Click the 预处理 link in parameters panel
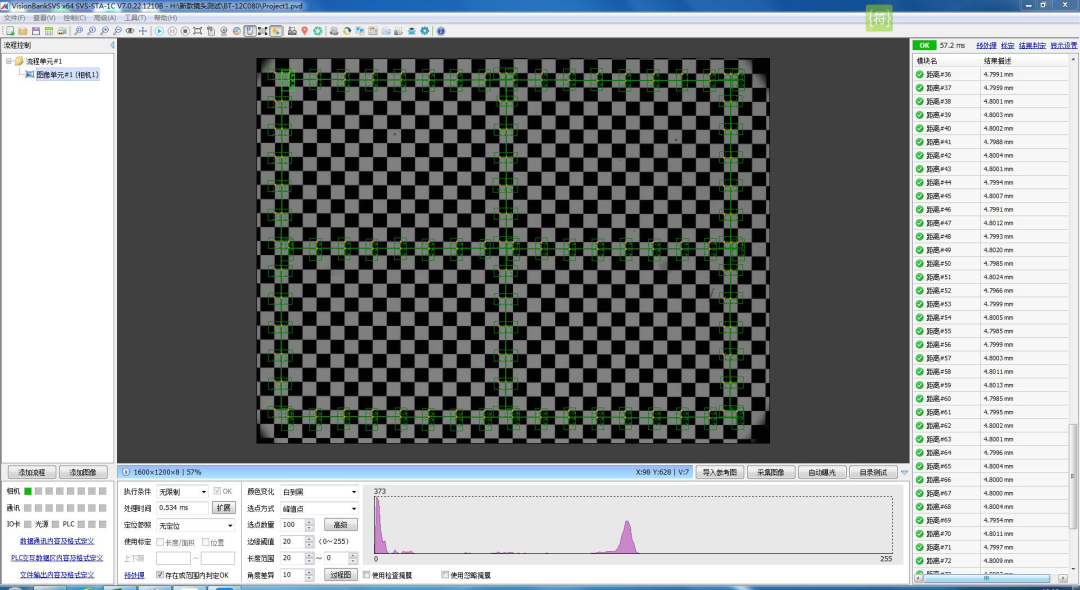This screenshot has height=590, width=1080. [134, 576]
